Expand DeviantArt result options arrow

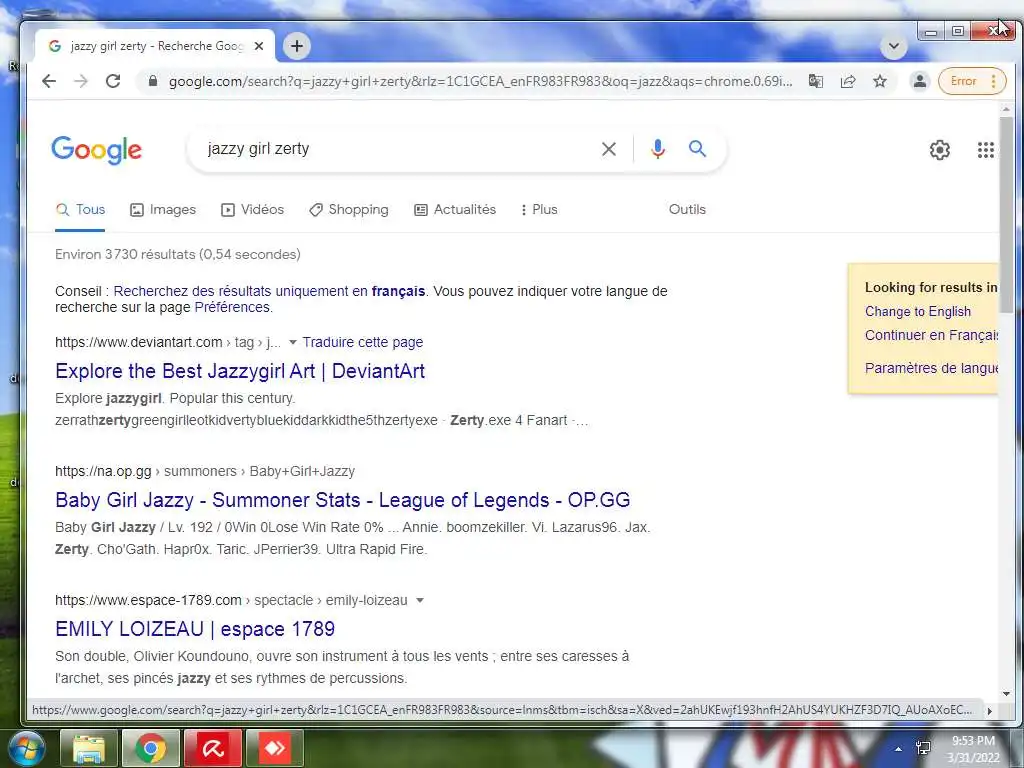(293, 342)
